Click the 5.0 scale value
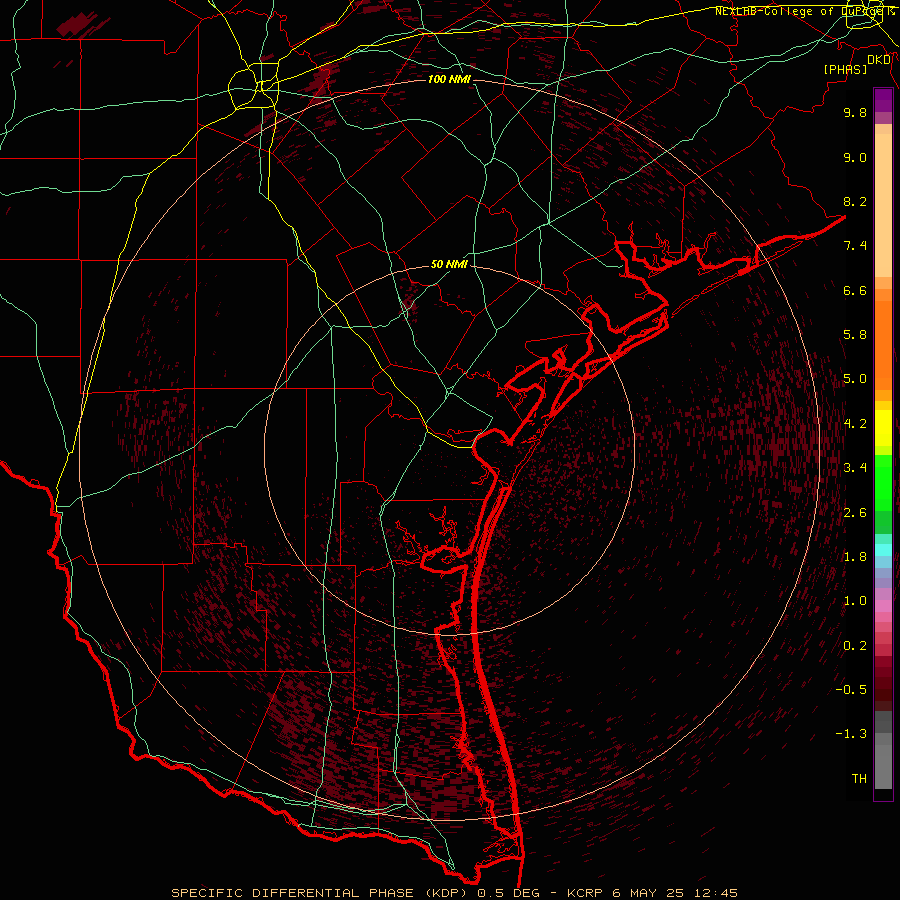The width and height of the screenshot is (900, 900). click(855, 379)
